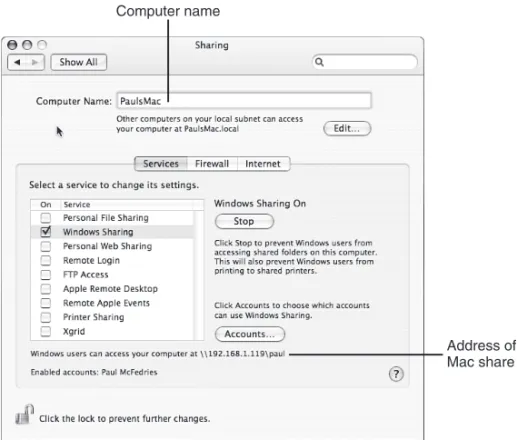Open the Accounts... dialog

250,334
